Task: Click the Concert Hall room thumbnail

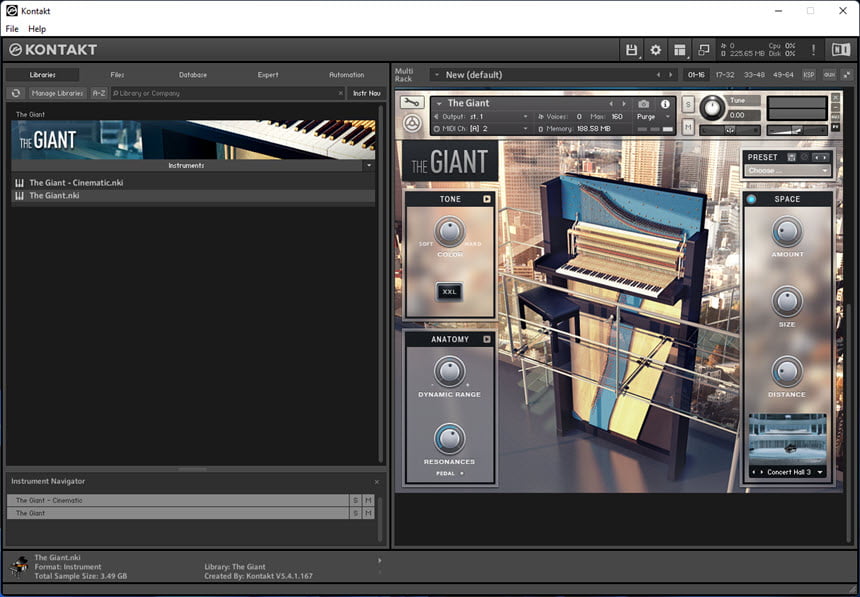Action: 788,438
